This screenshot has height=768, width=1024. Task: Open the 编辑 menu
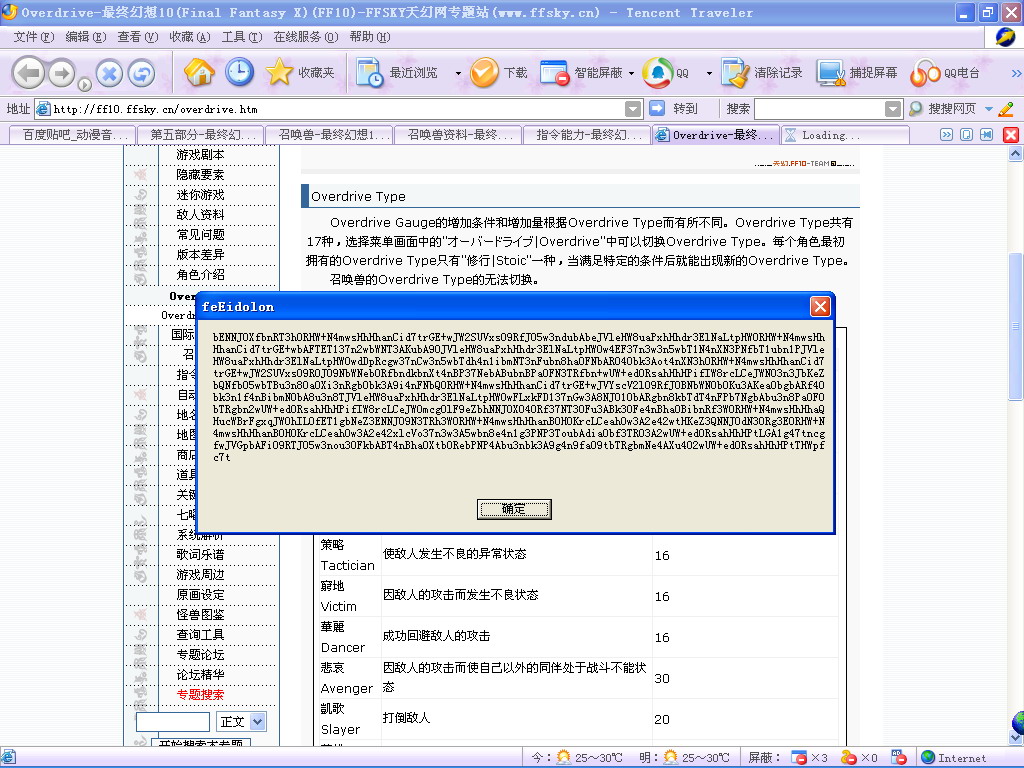pos(86,37)
